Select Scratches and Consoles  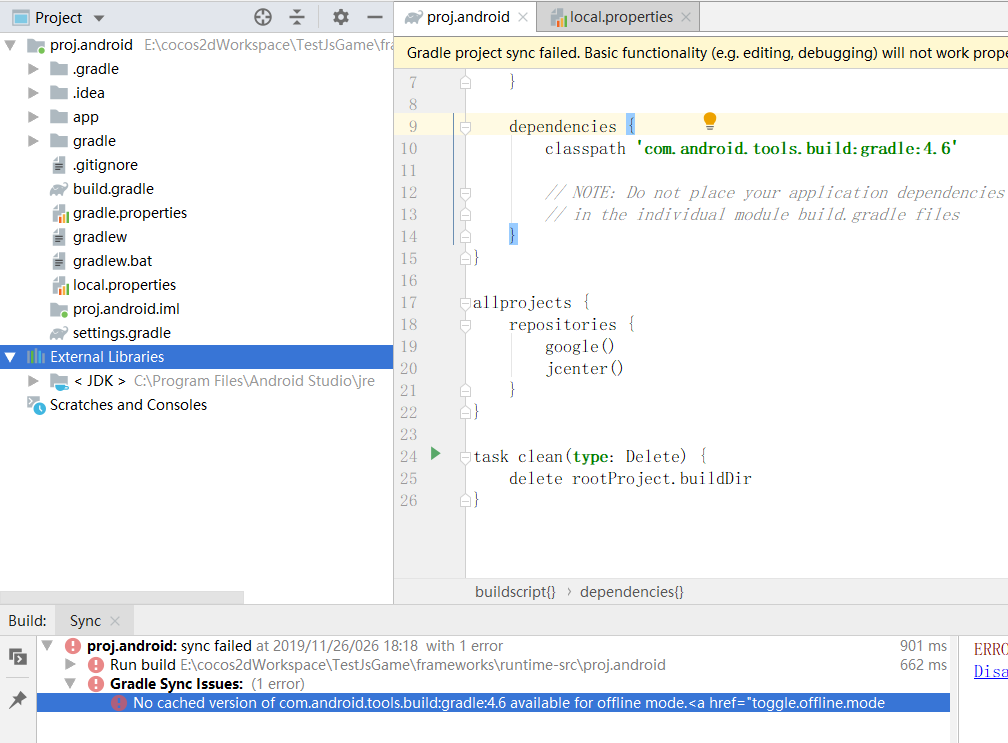point(128,405)
